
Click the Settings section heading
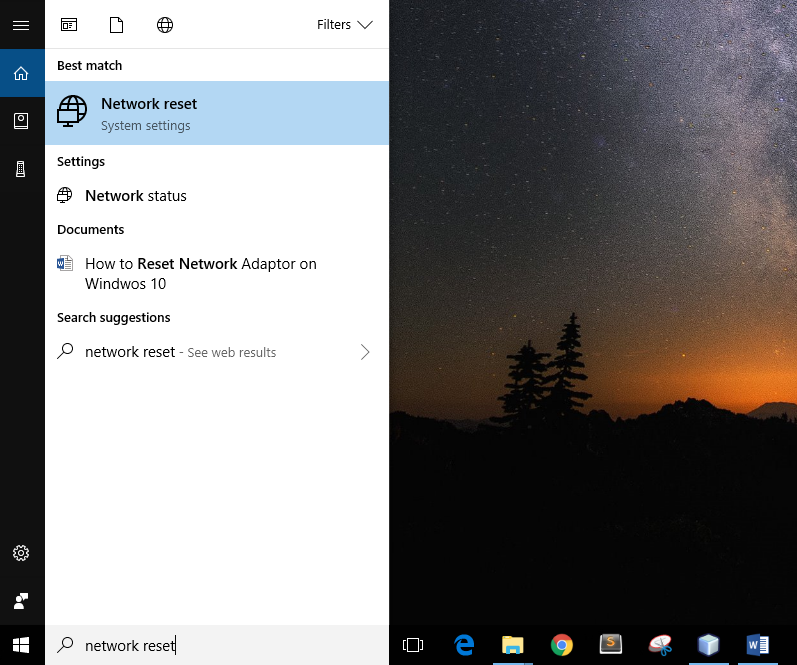tap(81, 162)
